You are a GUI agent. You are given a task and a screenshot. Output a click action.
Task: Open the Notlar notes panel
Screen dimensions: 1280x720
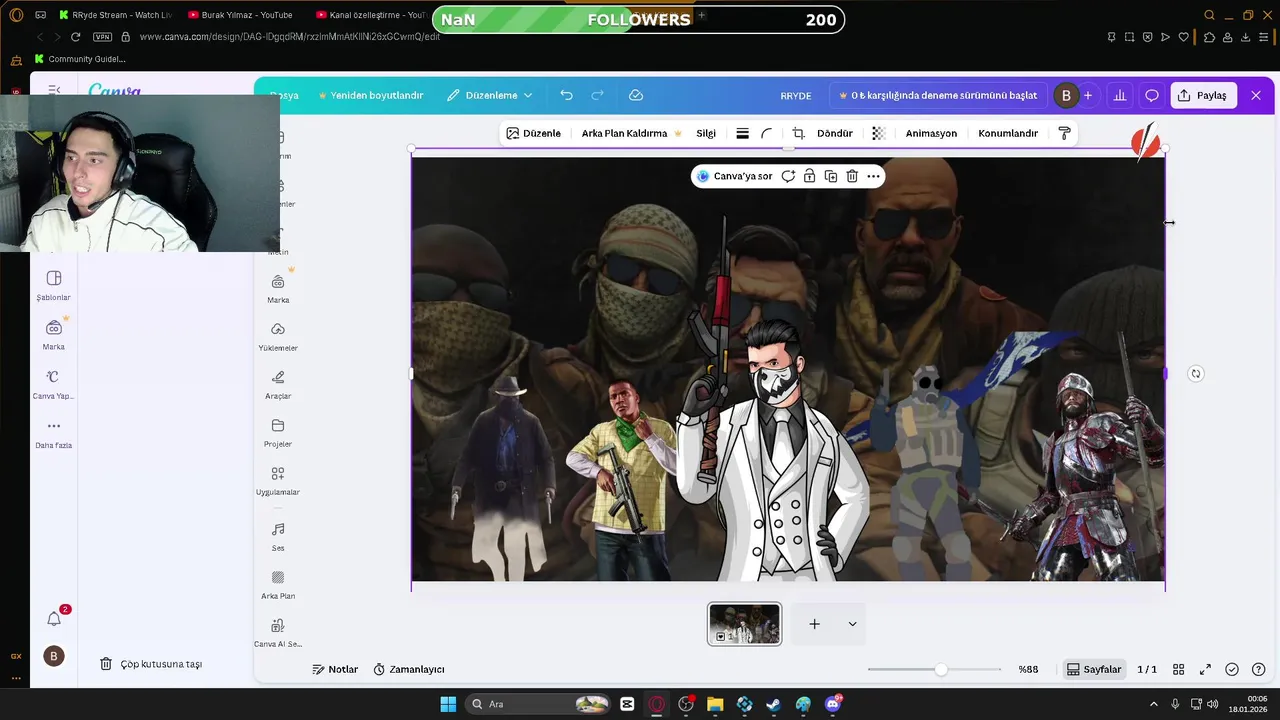coord(335,669)
